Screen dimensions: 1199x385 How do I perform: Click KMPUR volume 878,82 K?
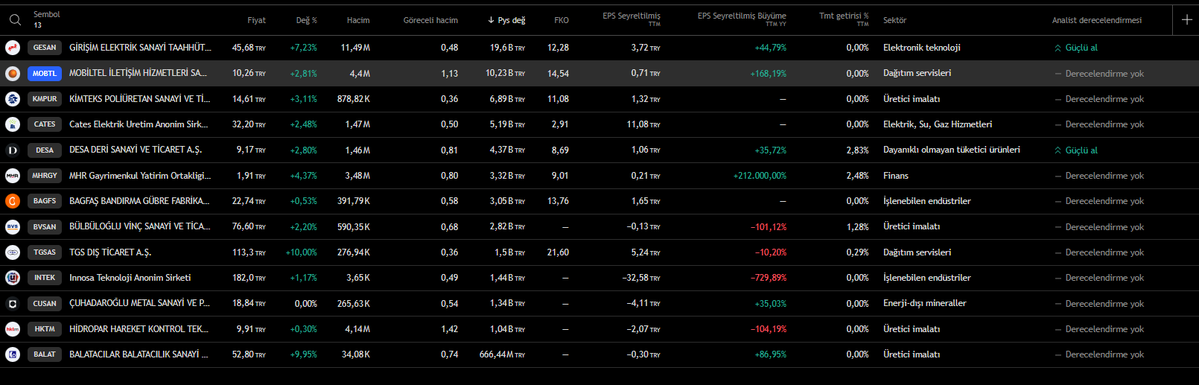(353, 100)
